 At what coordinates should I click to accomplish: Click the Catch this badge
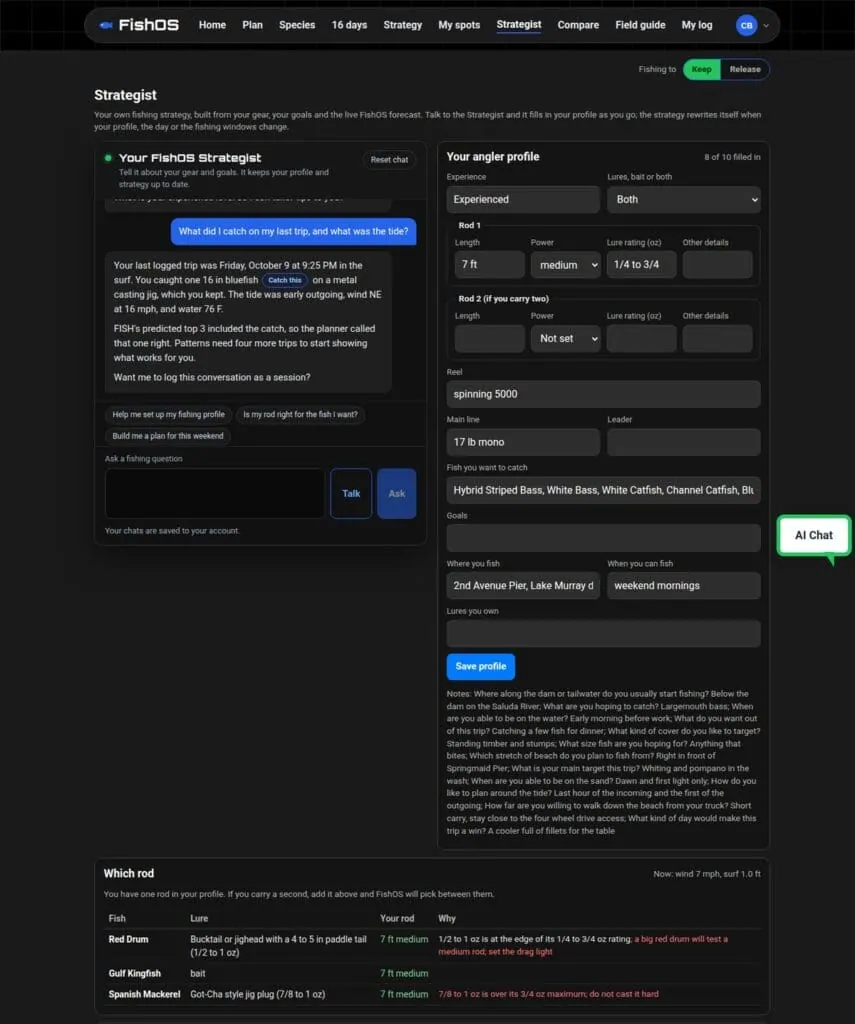[285, 280]
